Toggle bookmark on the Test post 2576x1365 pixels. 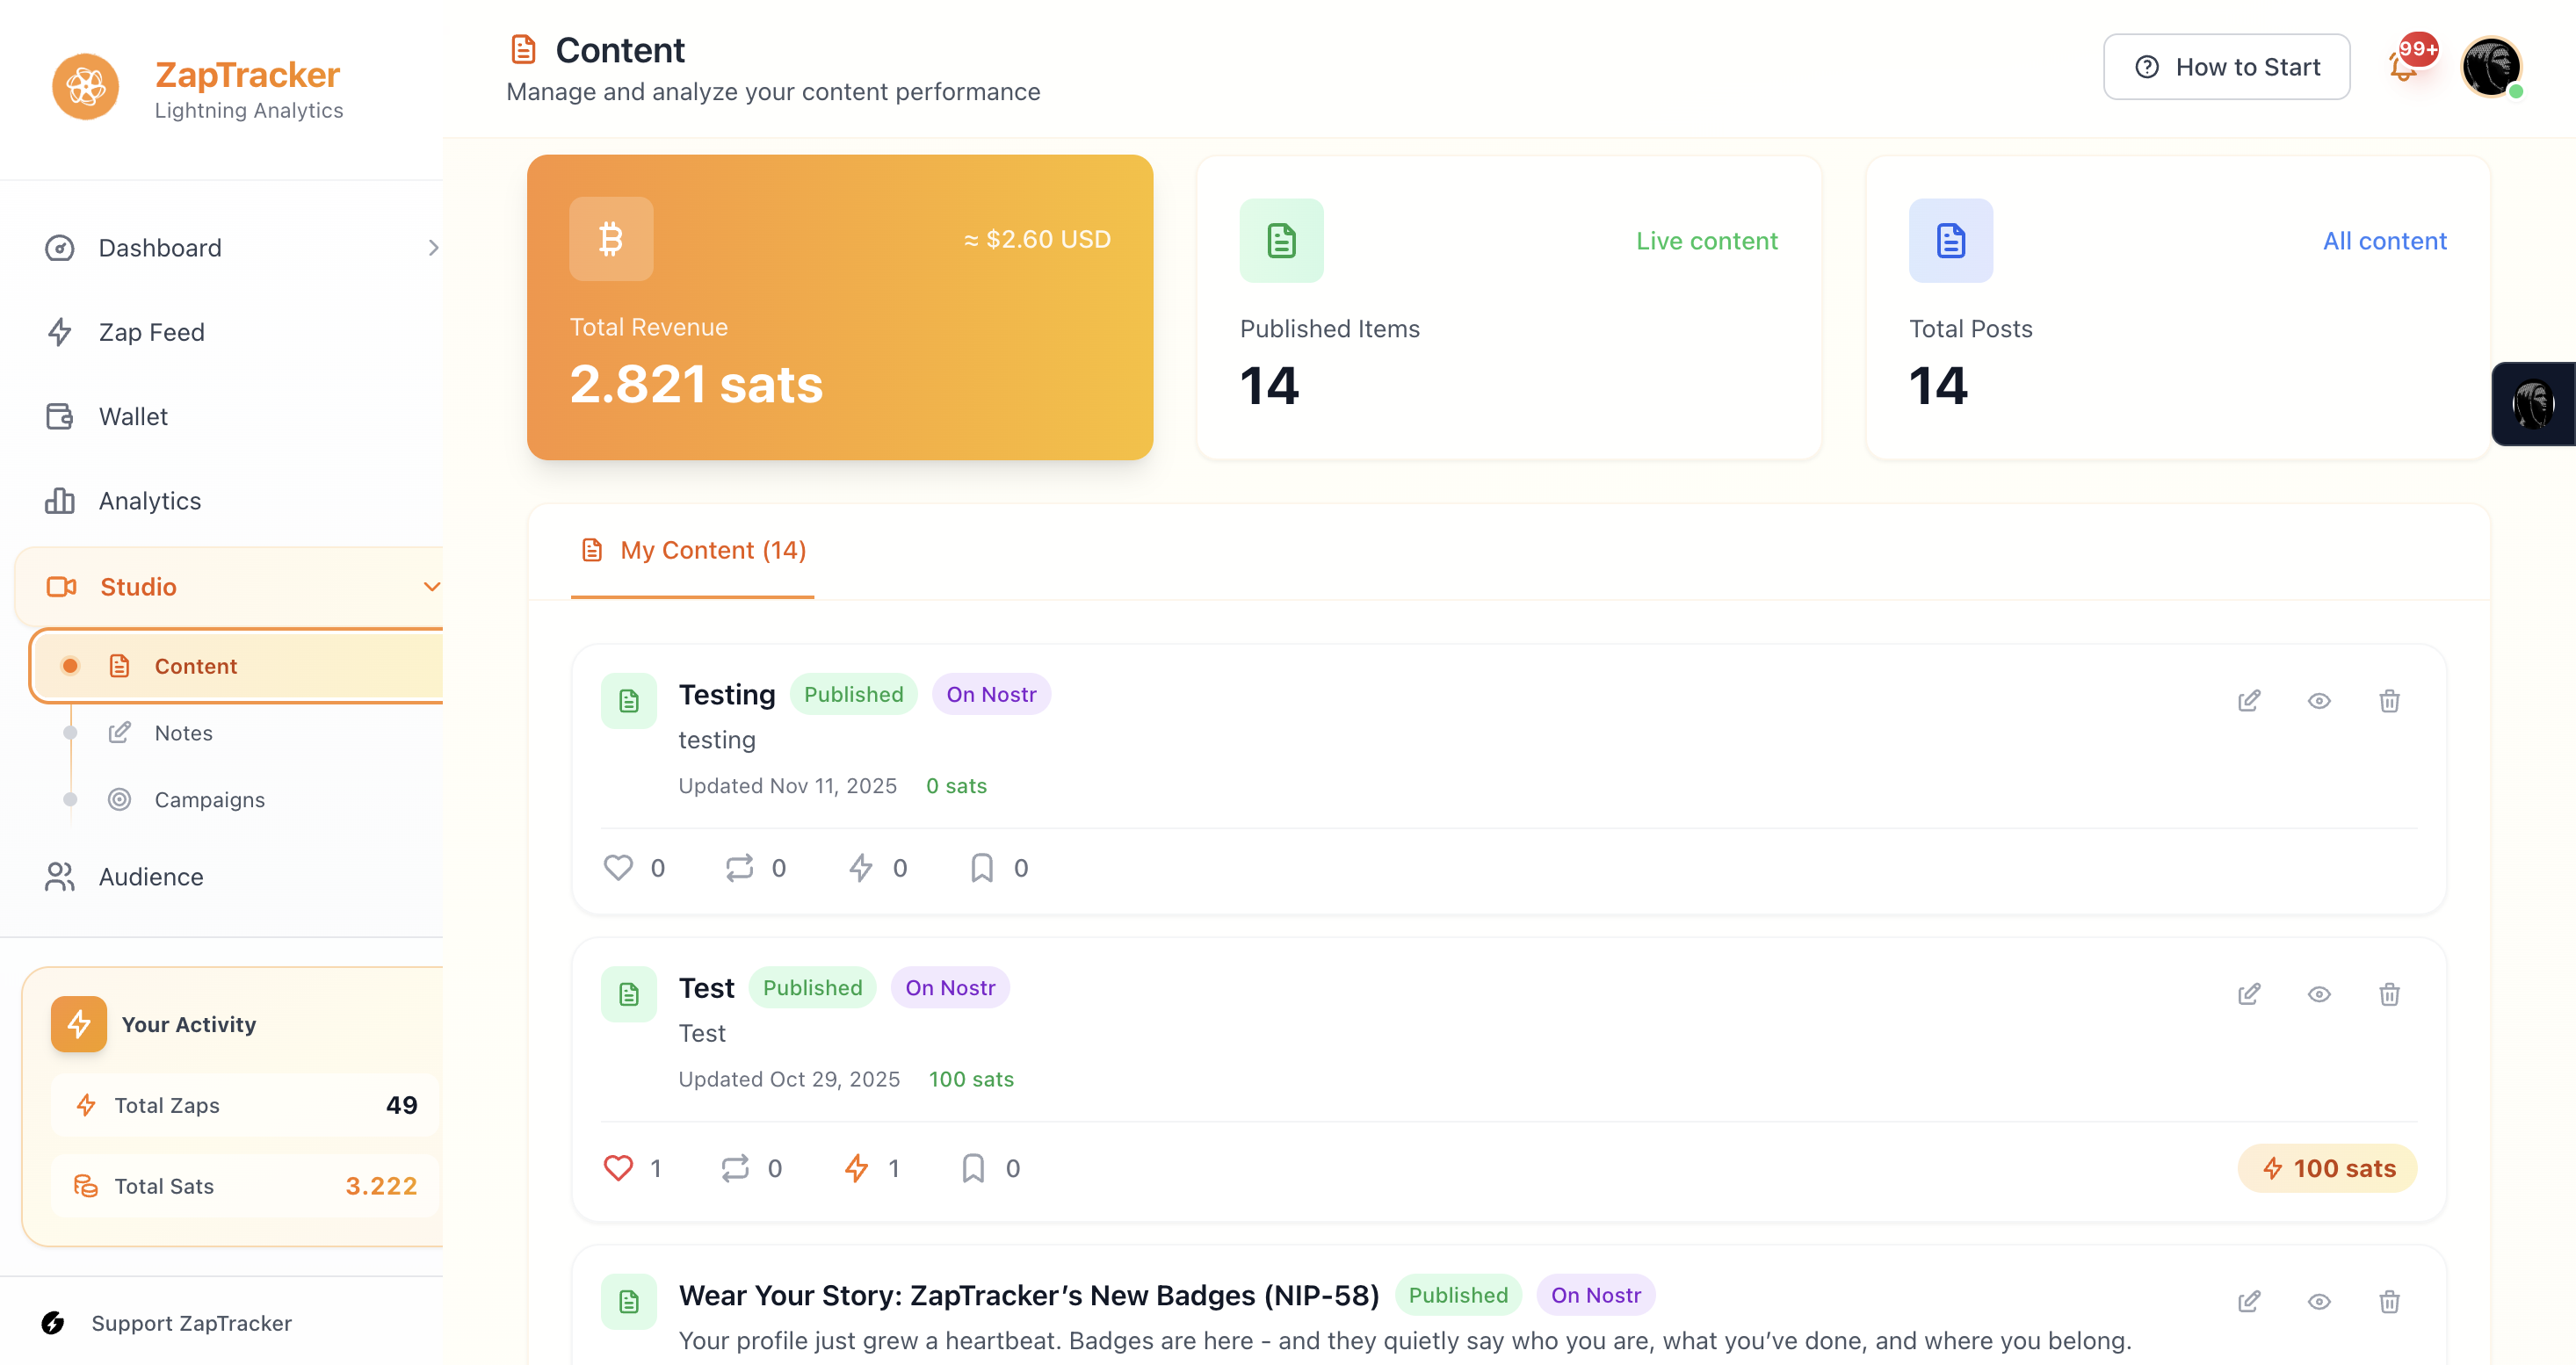(x=972, y=1167)
